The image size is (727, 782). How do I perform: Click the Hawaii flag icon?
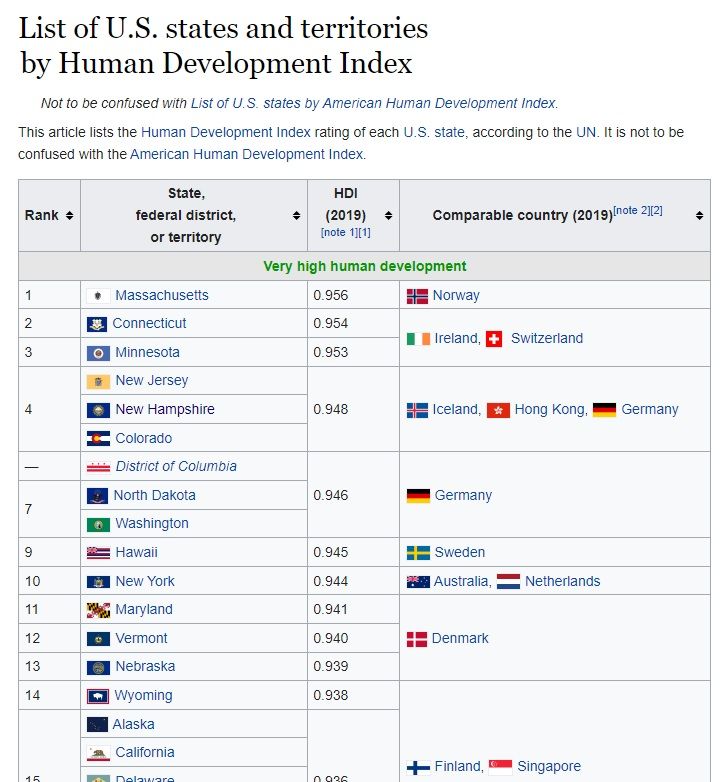click(98, 553)
